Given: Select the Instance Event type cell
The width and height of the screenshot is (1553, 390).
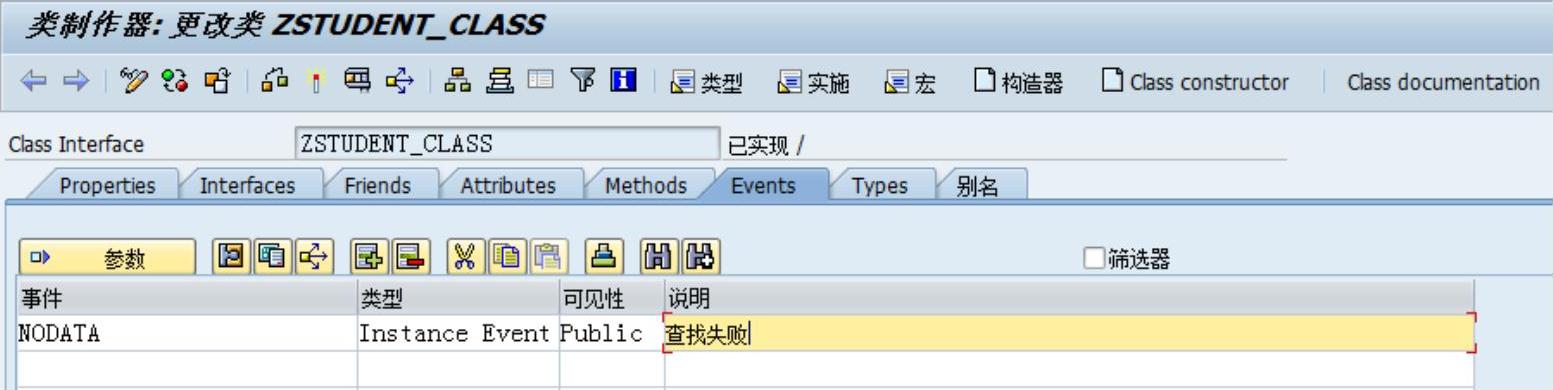Looking at the screenshot, I should coord(458,333).
